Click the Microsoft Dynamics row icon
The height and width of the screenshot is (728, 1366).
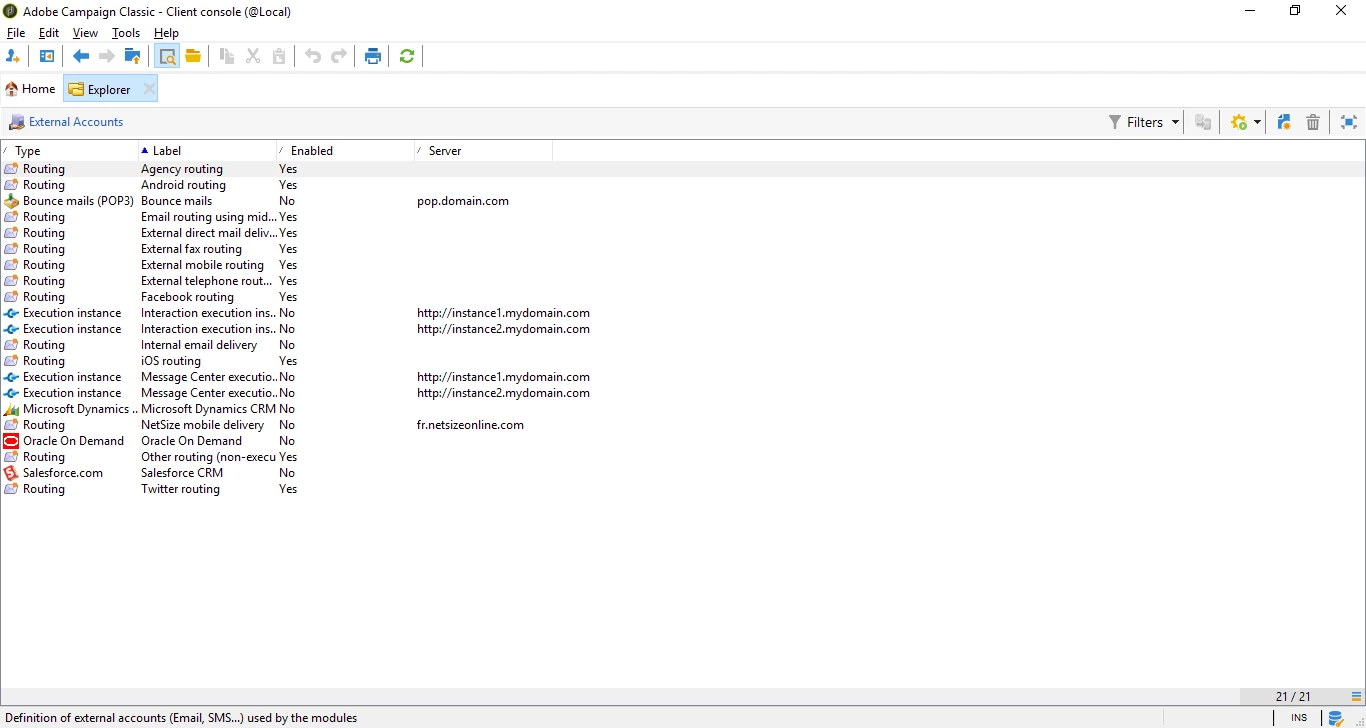[11, 409]
